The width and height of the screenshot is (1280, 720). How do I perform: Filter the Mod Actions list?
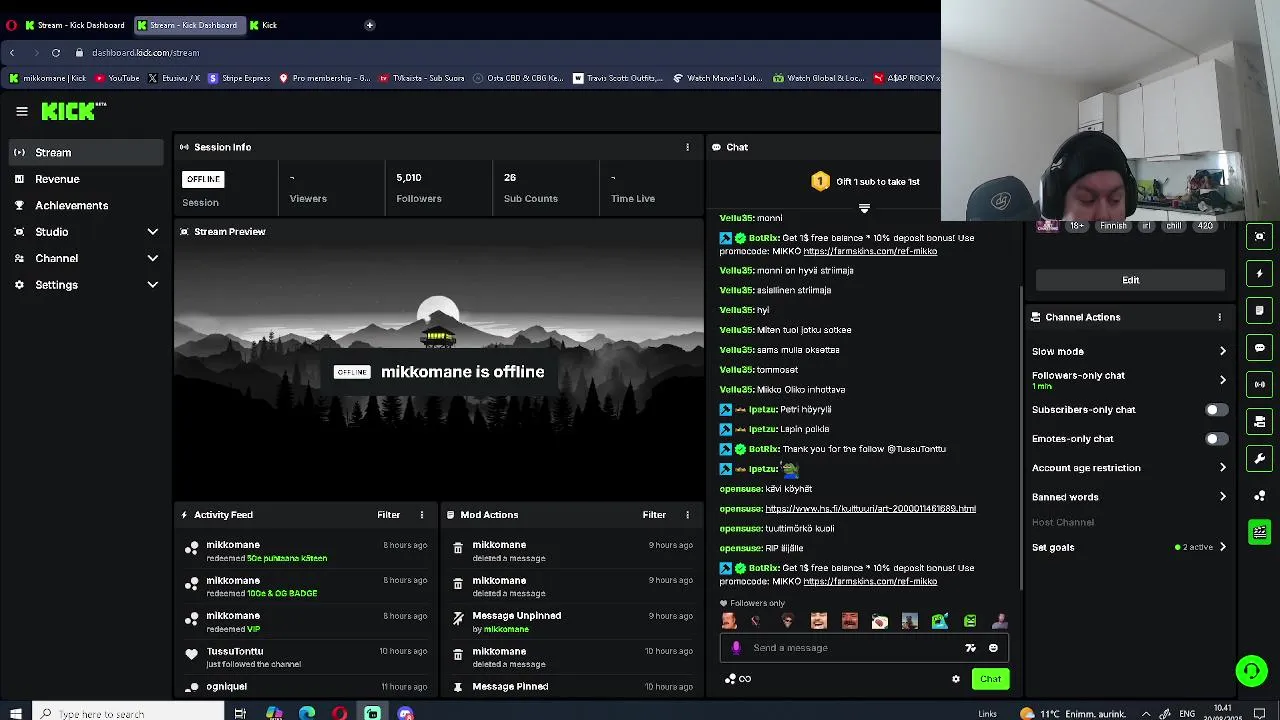pos(654,515)
